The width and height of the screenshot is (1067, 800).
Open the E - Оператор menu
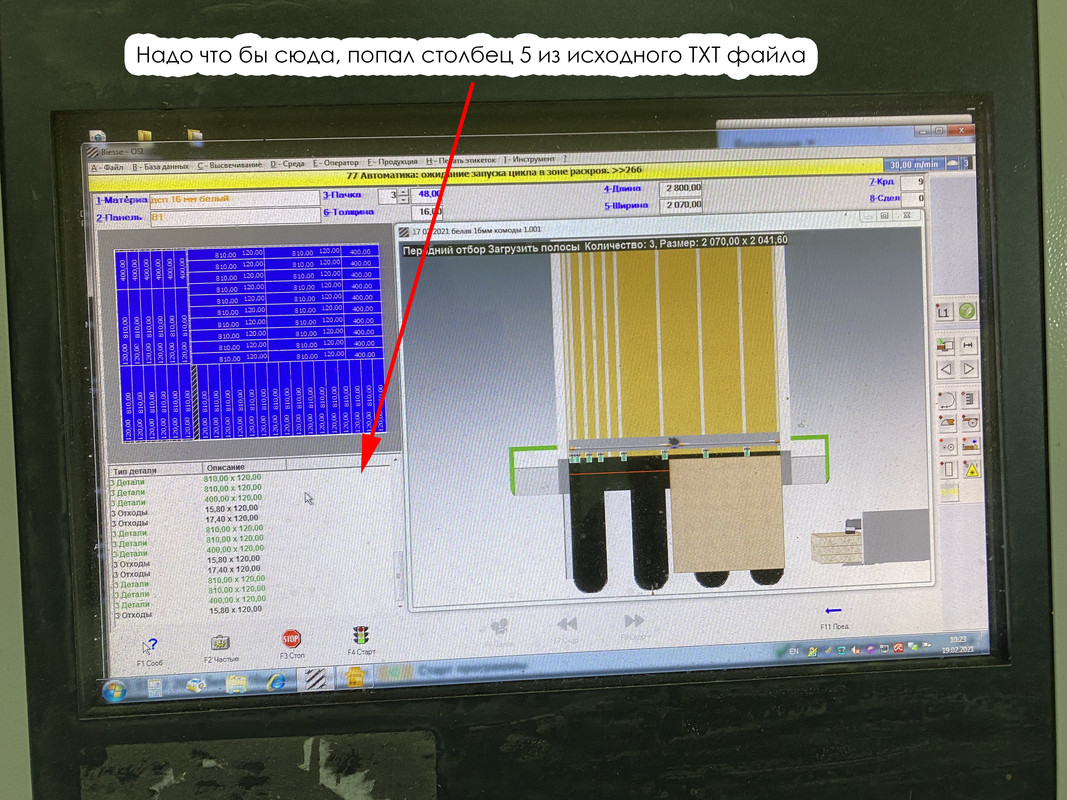point(335,163)
